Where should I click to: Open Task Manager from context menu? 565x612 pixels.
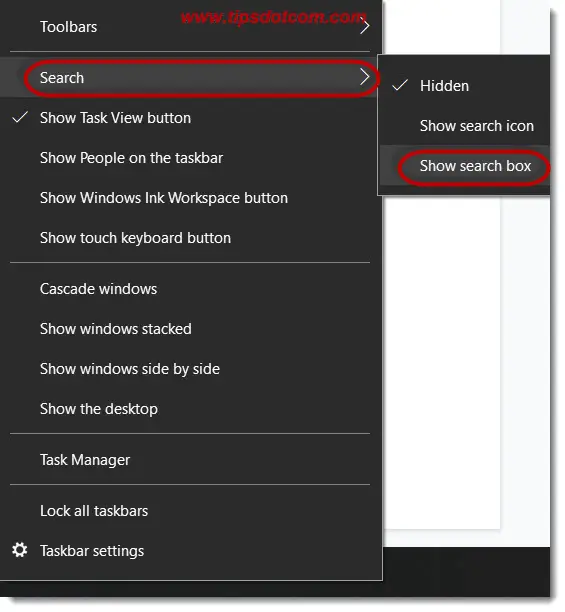pos(191,460)
